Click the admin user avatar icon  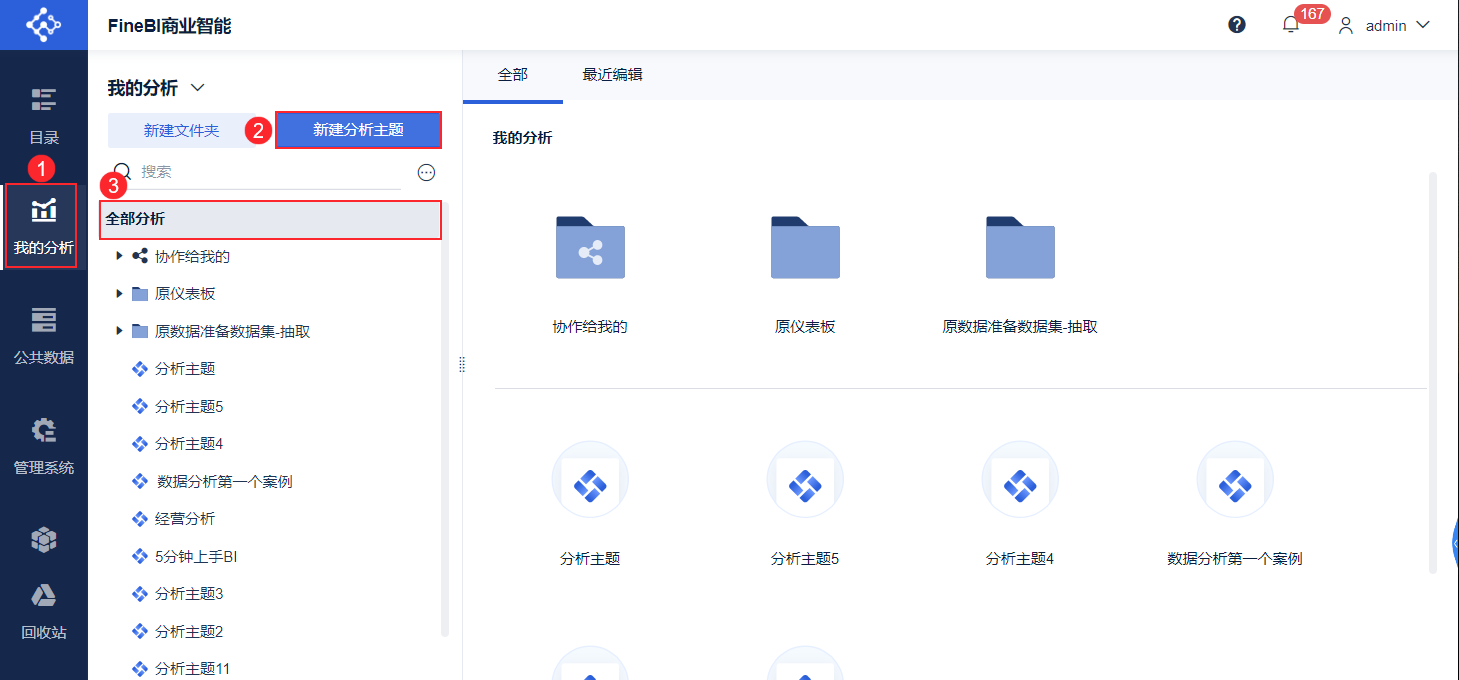[x=1346, y=26]
